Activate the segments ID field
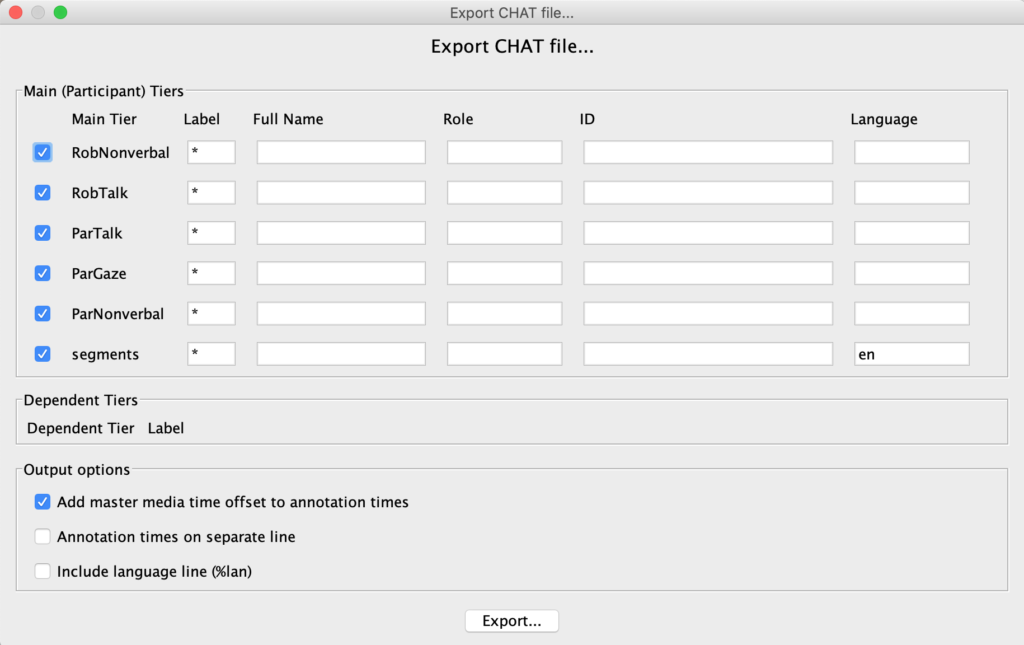Screen dimensions: 1024x645 (708, 354)
